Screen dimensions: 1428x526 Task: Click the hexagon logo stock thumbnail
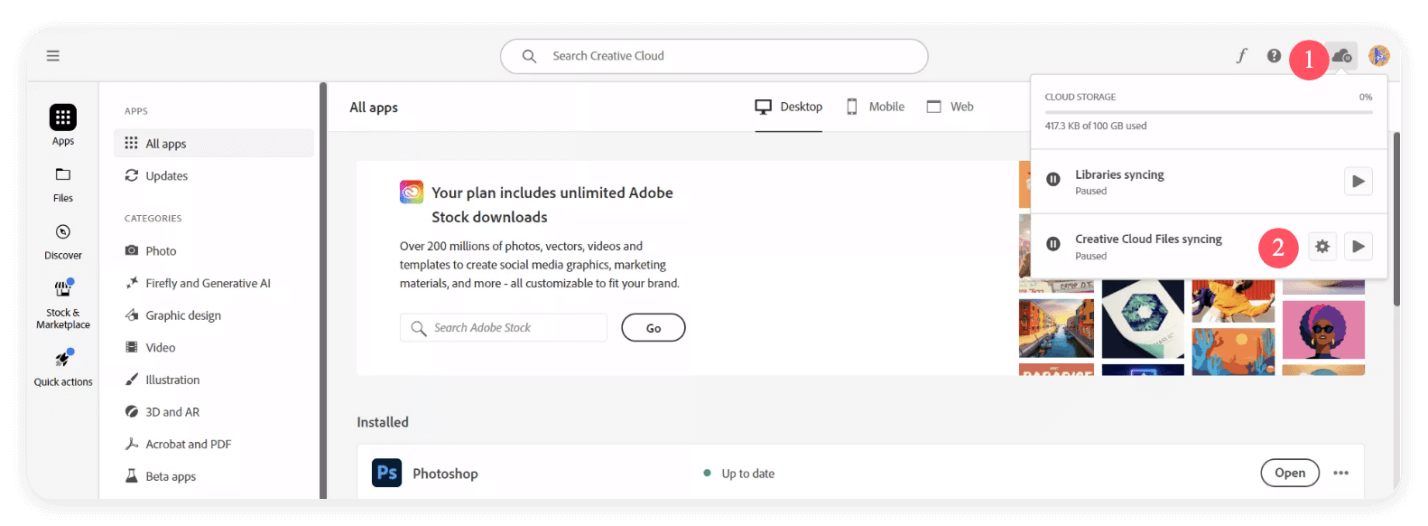[x=1143, y=318]
